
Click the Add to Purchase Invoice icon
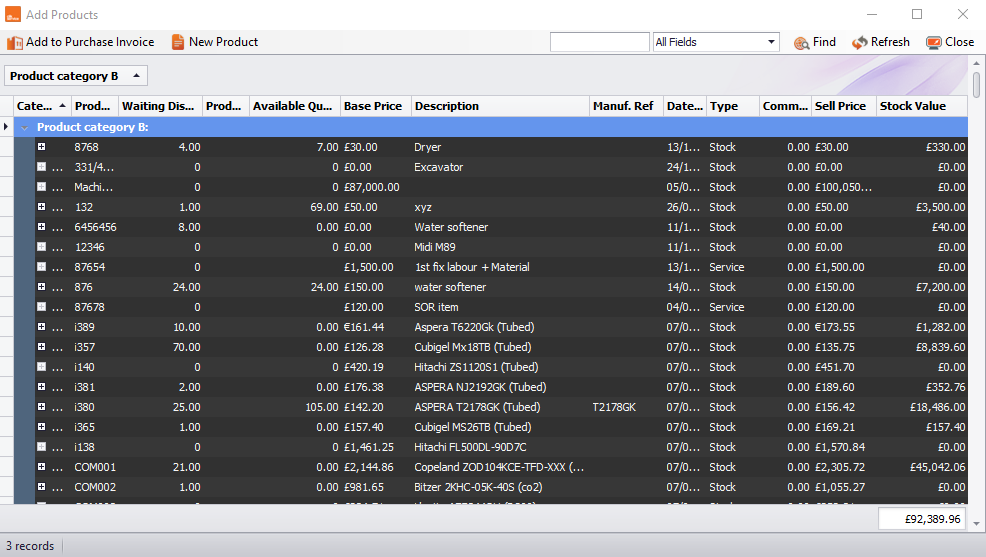point(14,43)
